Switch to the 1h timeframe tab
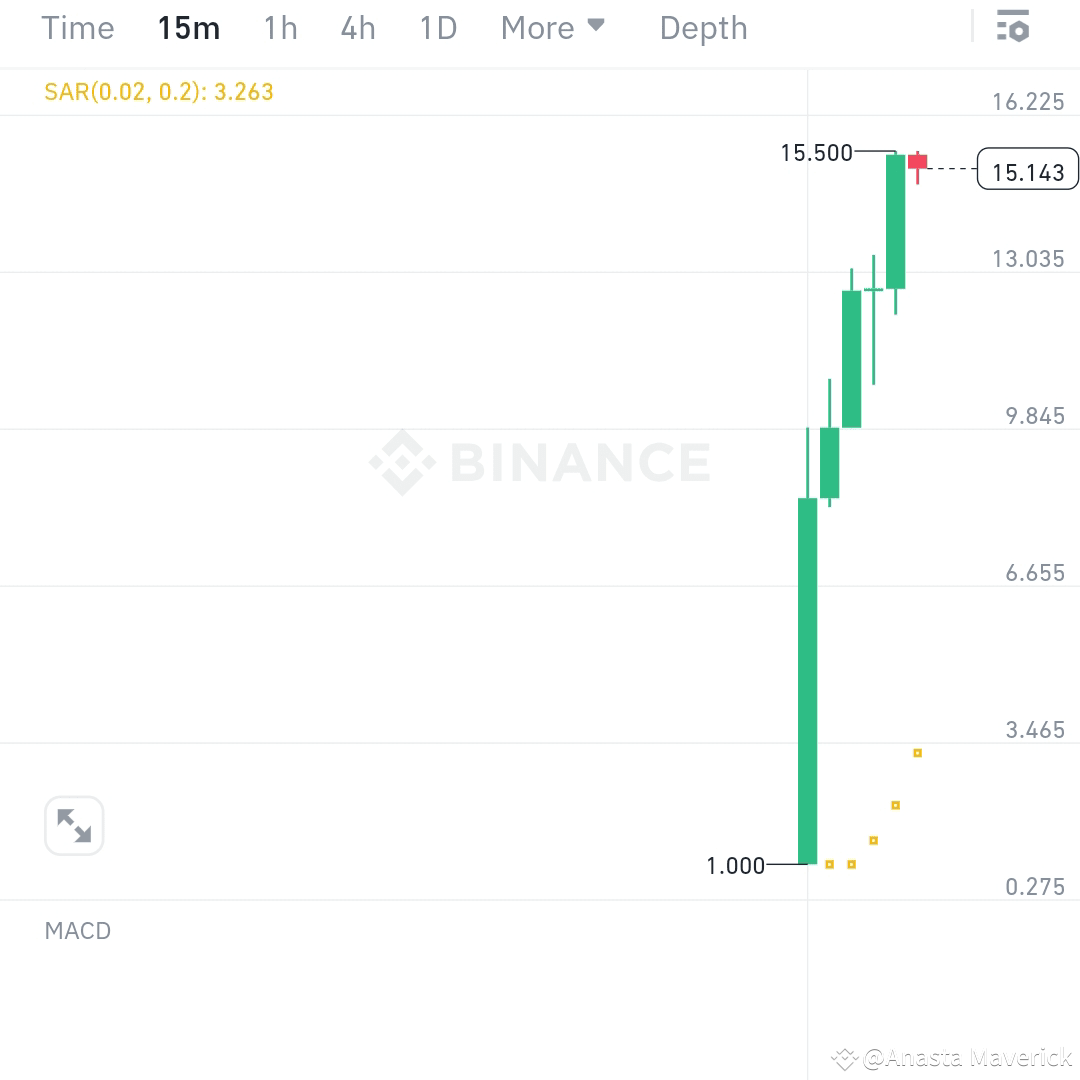1080x1080 pixels. coord(280,28)
